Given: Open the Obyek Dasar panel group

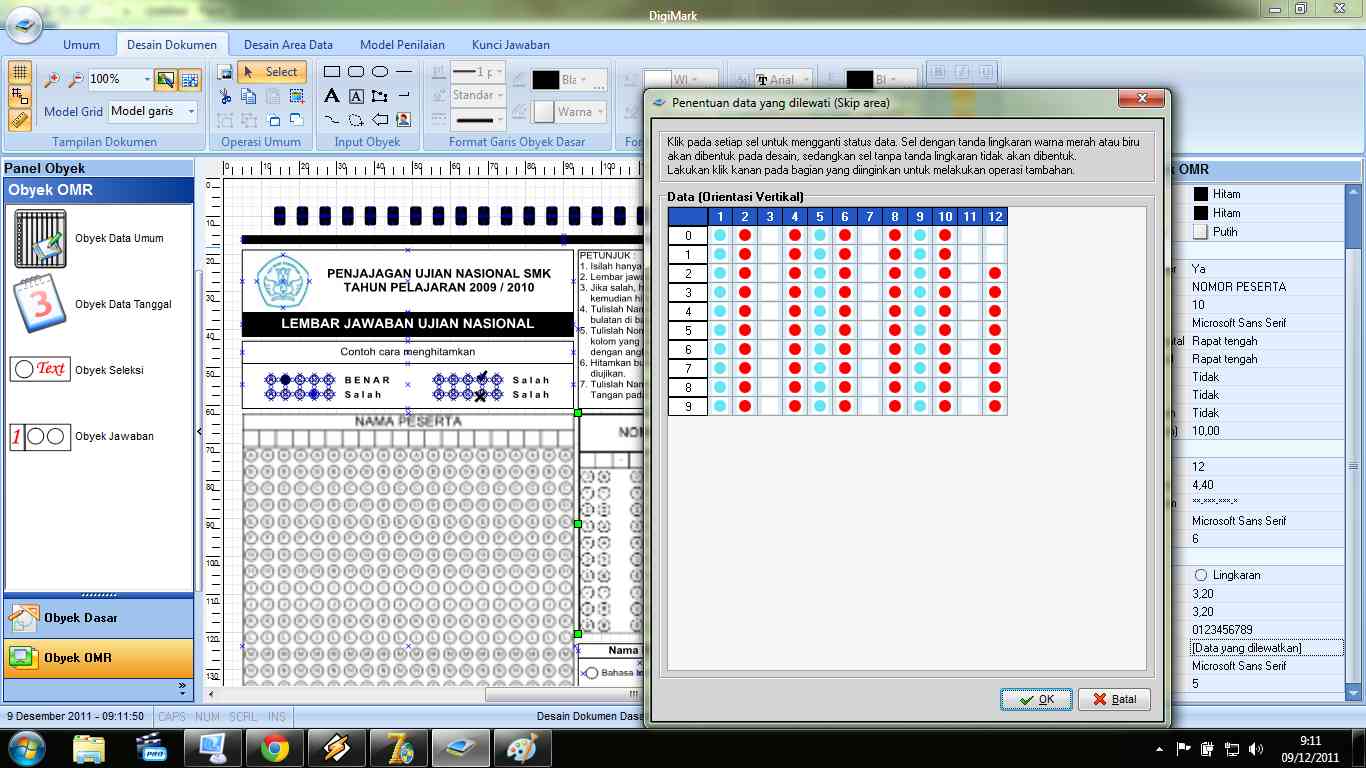Looking at the screenshot, I should point(98,618).
